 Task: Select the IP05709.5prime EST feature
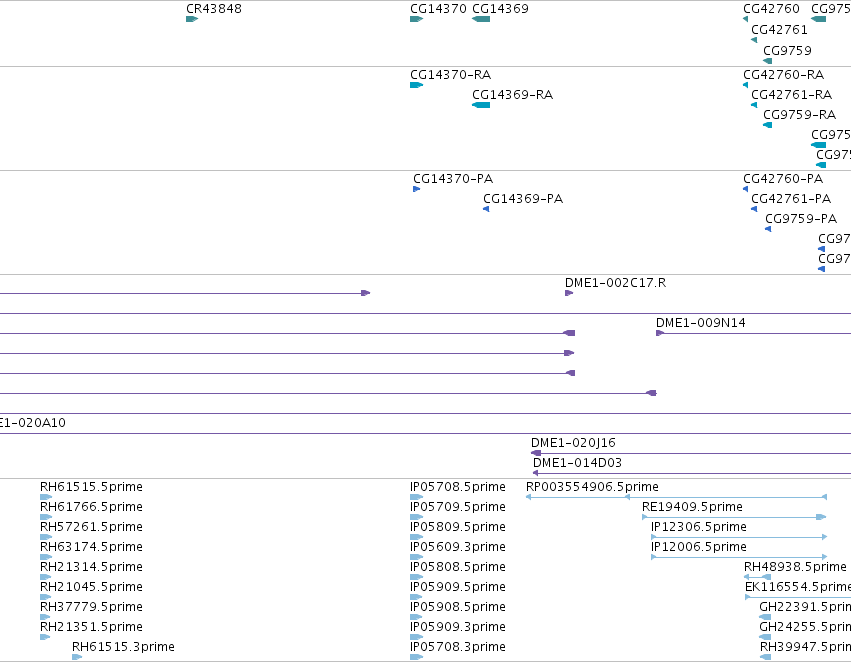[417, 517]
